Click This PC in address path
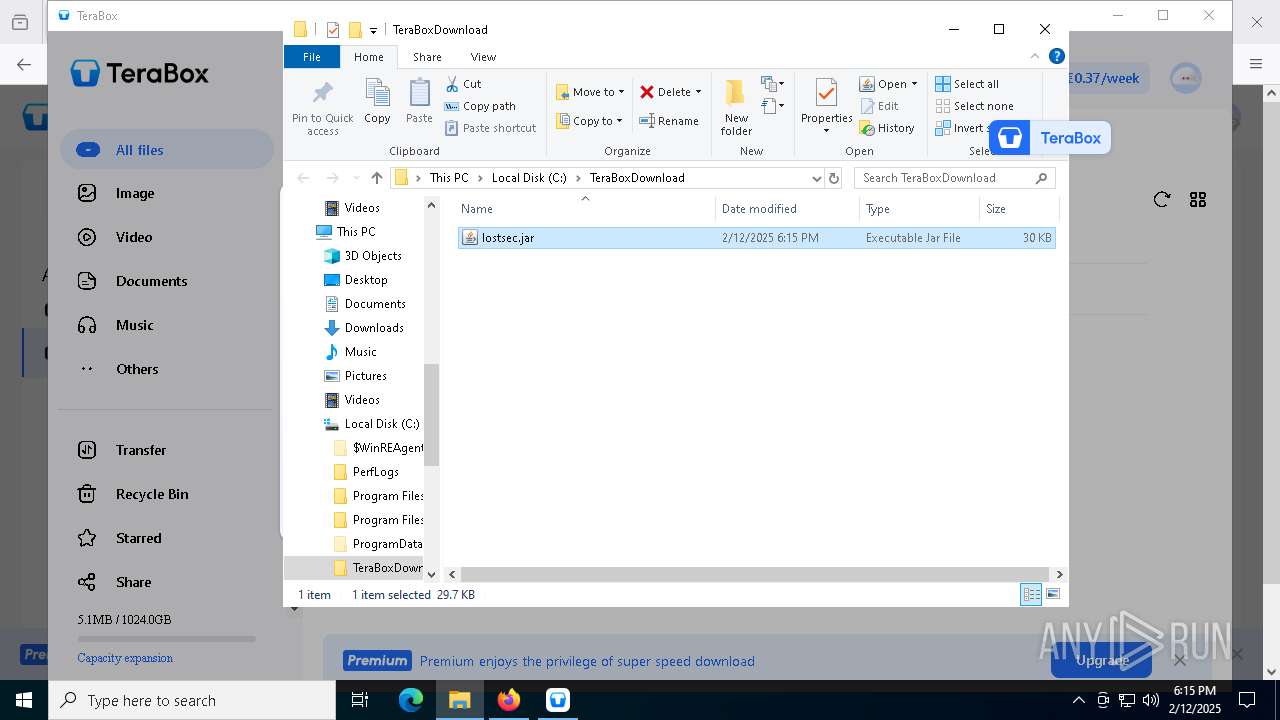The width and height of the screenshot is (1280, 720). click(448, 178)
